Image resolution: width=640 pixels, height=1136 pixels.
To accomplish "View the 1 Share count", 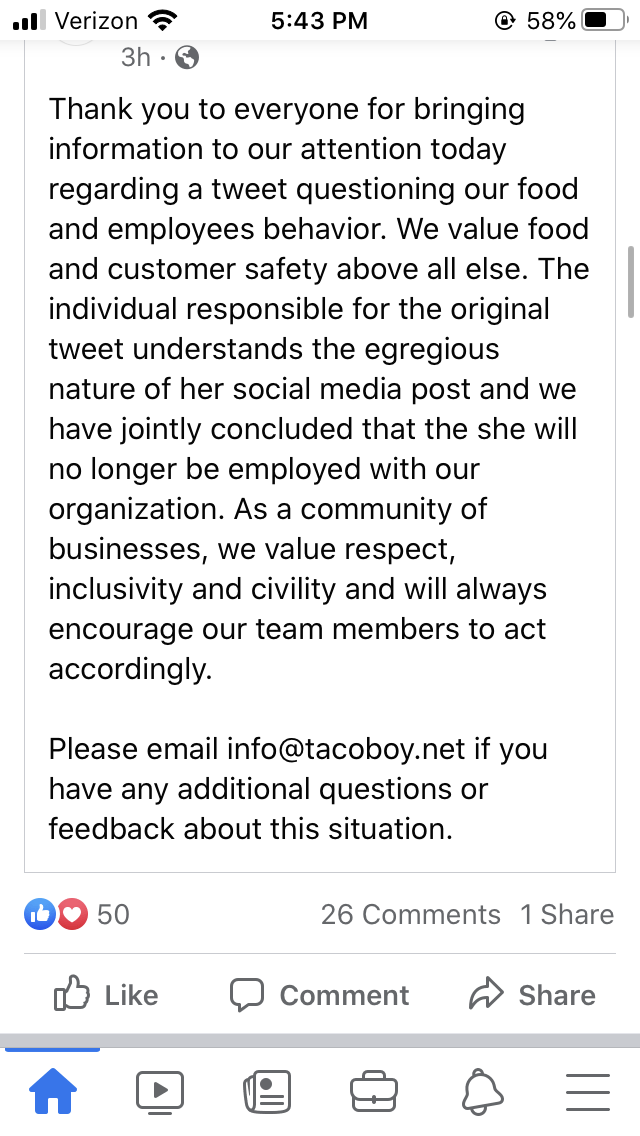I will (x=567, y=914).
